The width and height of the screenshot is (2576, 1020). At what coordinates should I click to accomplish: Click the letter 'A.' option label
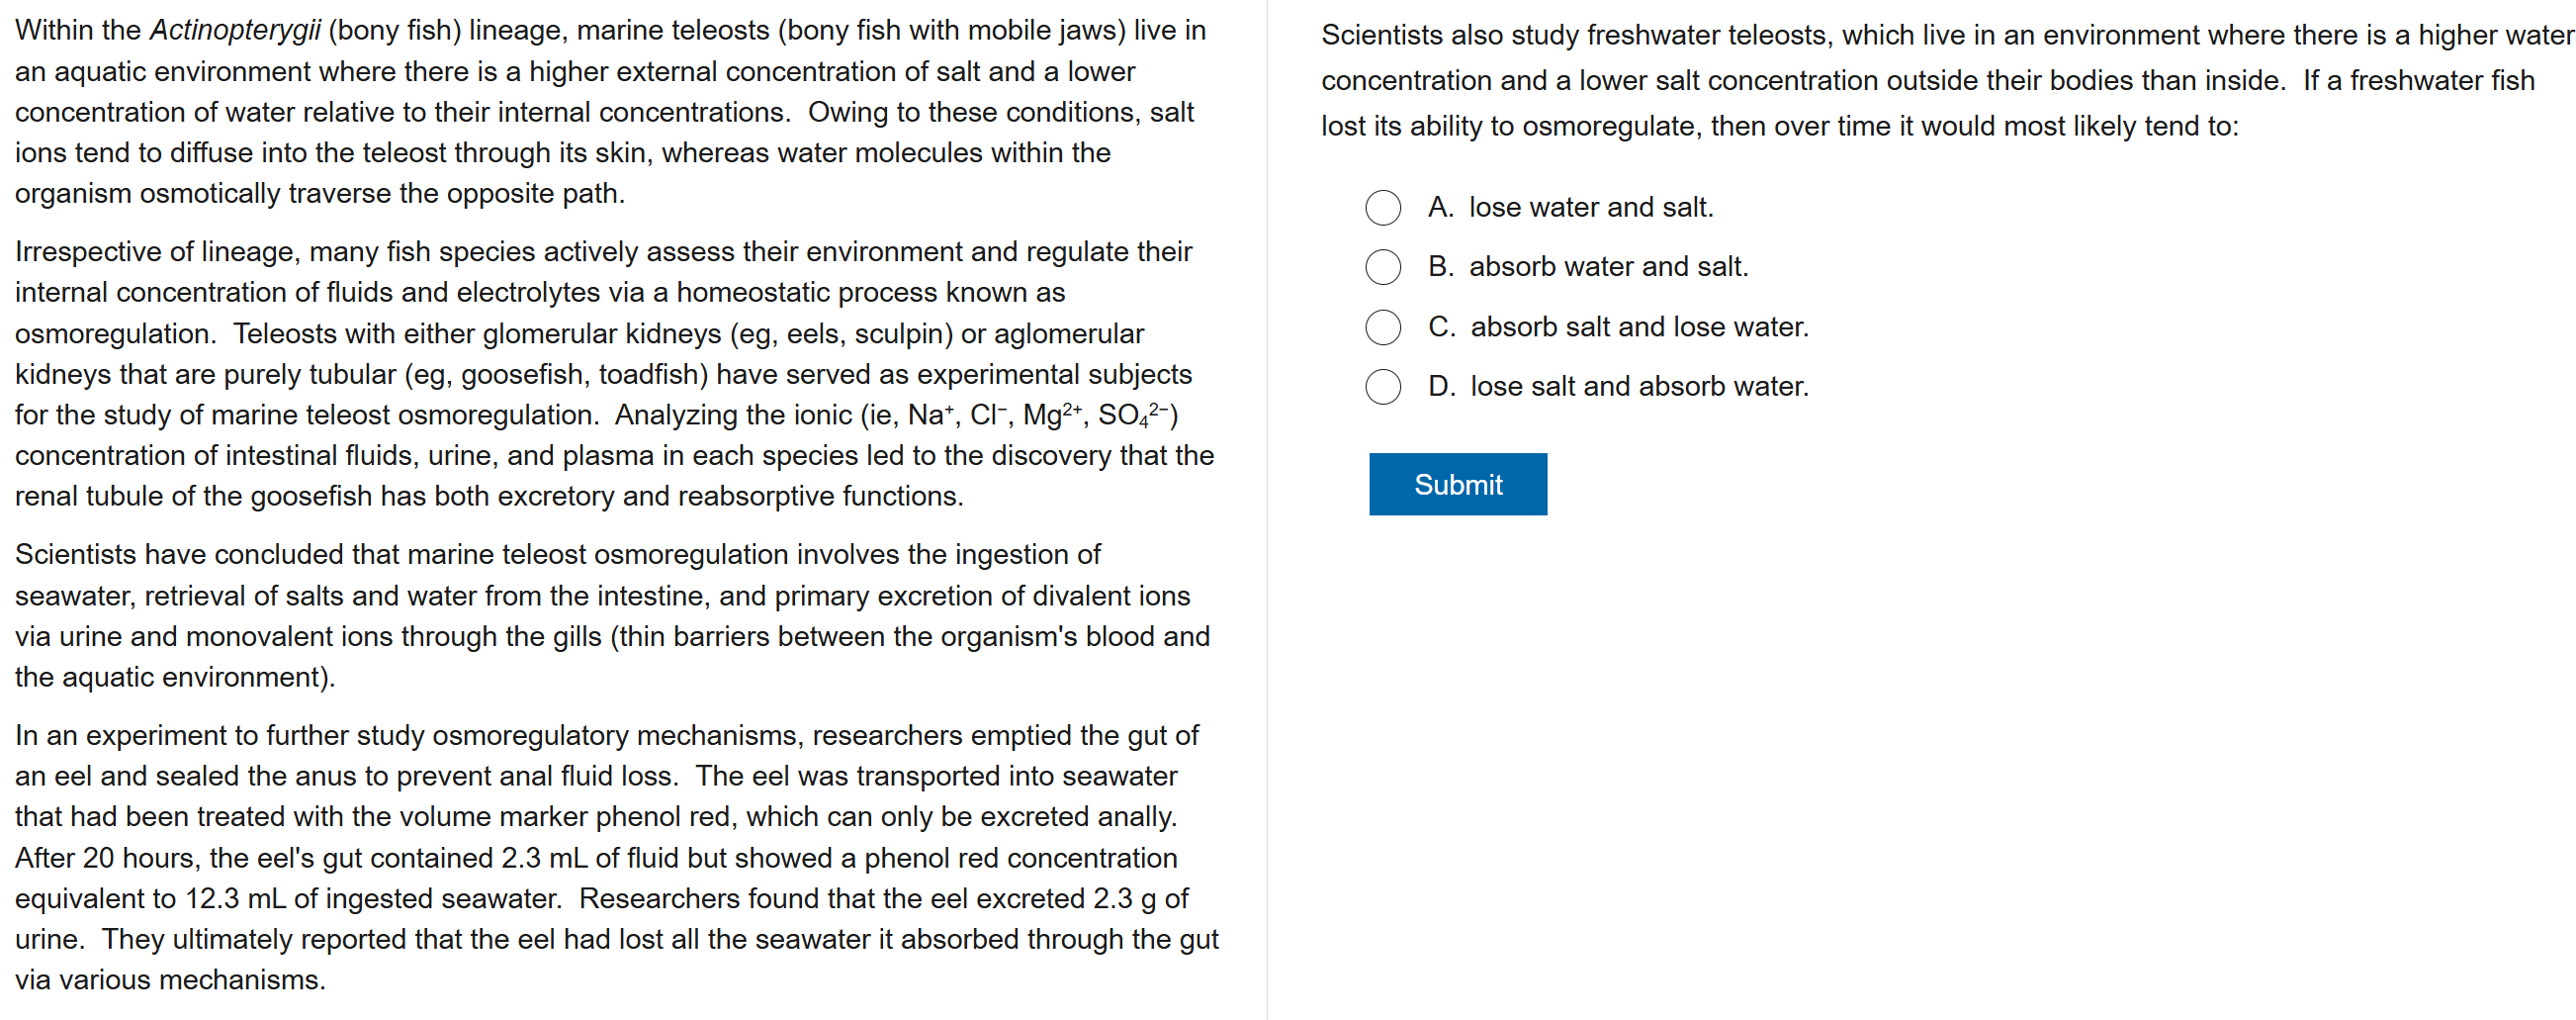[x=1440, y=207]
